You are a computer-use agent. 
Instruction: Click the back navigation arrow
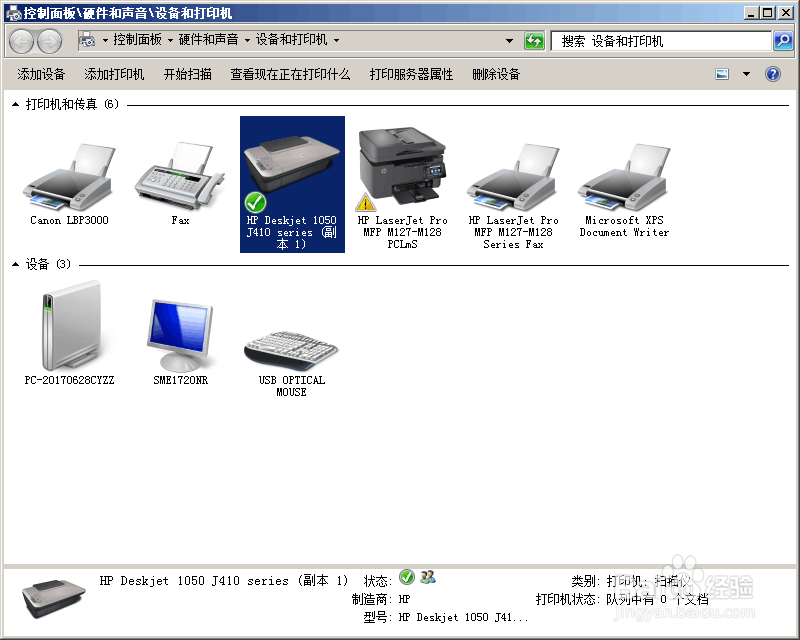point(21,41)
